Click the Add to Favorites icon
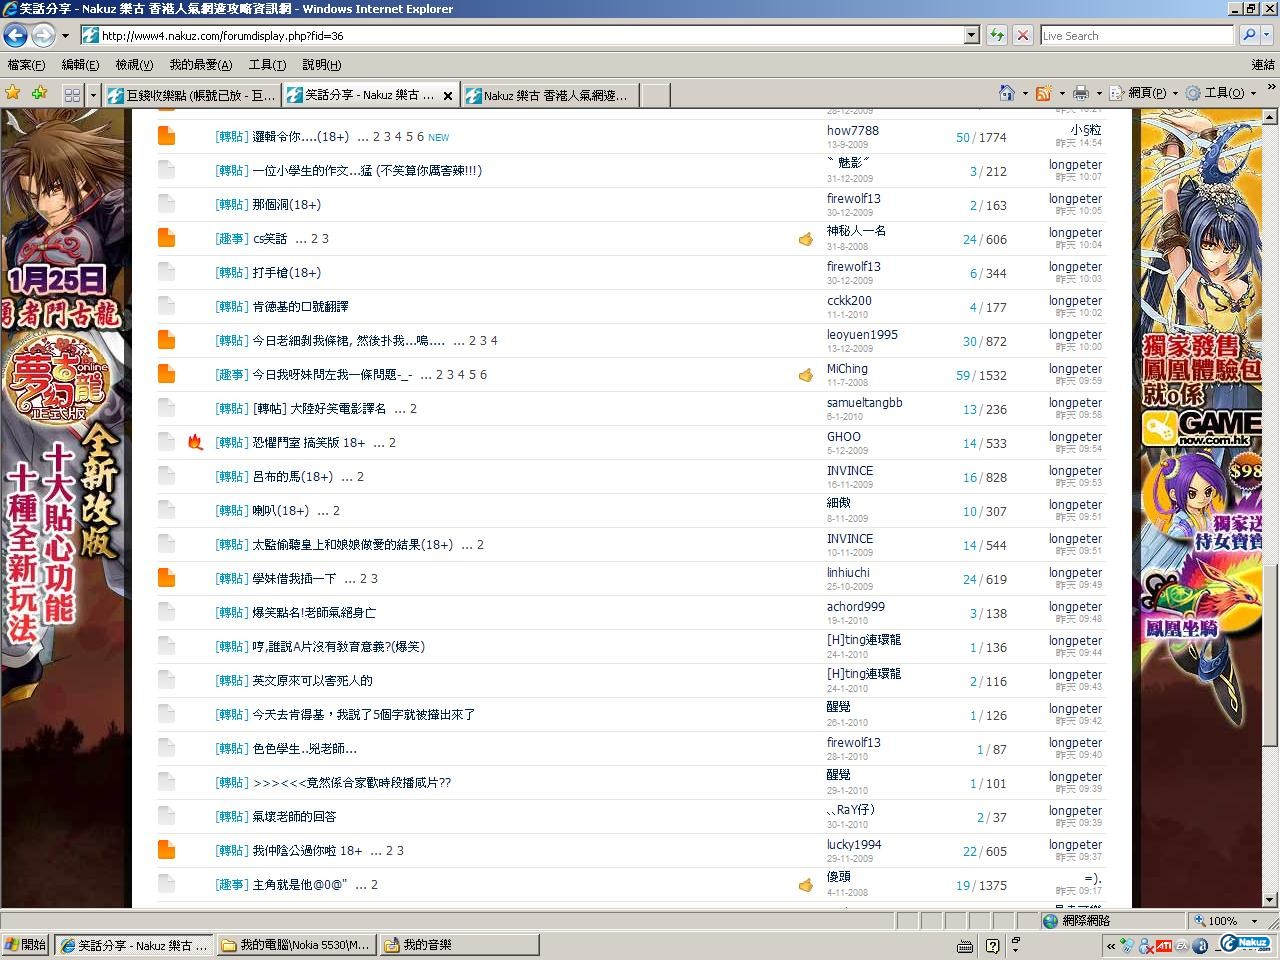This screenshot has width=1280, height=960. pos(39,93)
